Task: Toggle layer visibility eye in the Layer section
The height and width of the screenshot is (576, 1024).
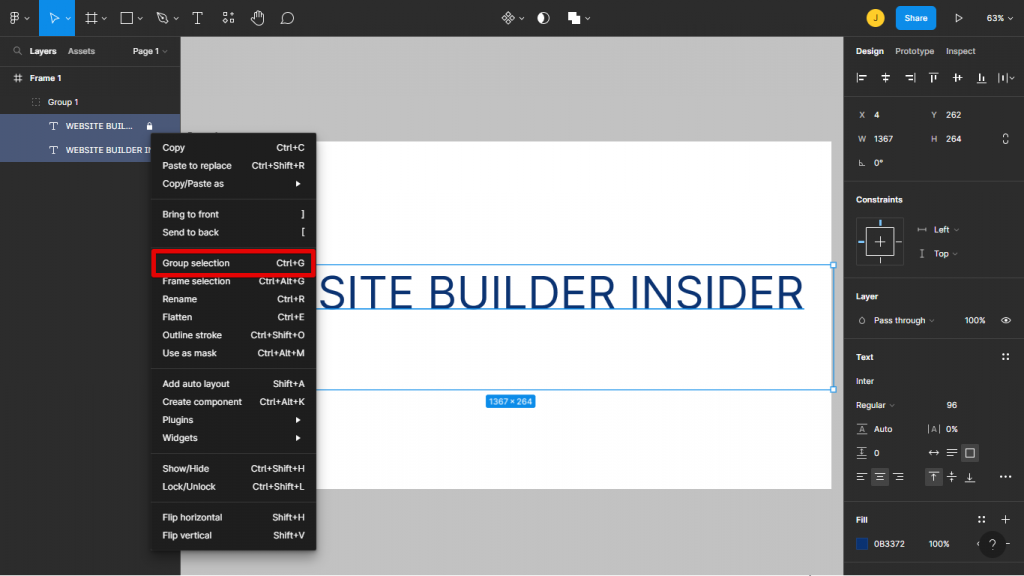Action: (1007, 320)
